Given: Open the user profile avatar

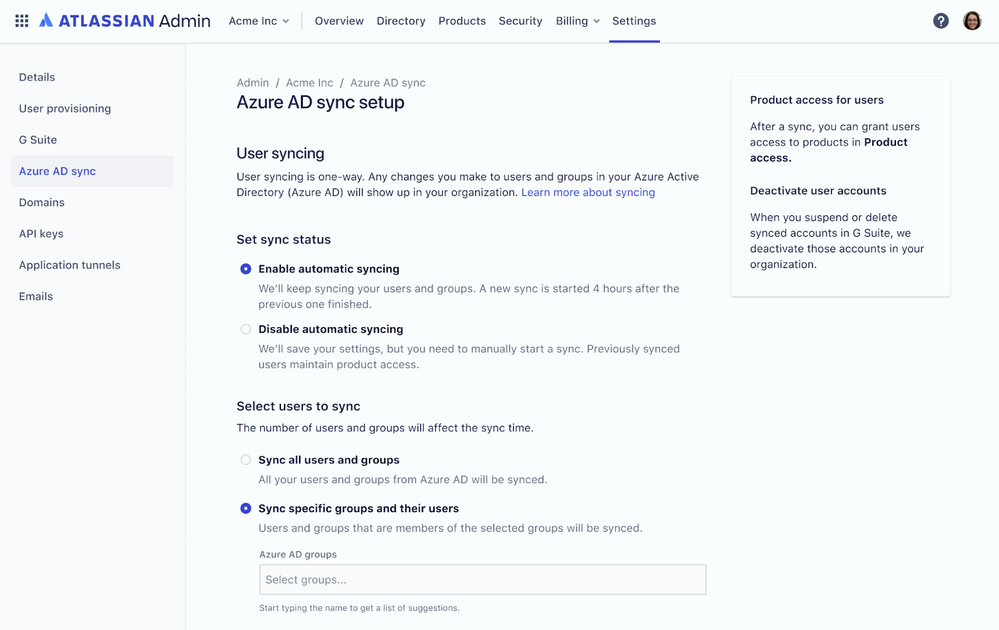Looking at the screenshot, I should point(972,21).
